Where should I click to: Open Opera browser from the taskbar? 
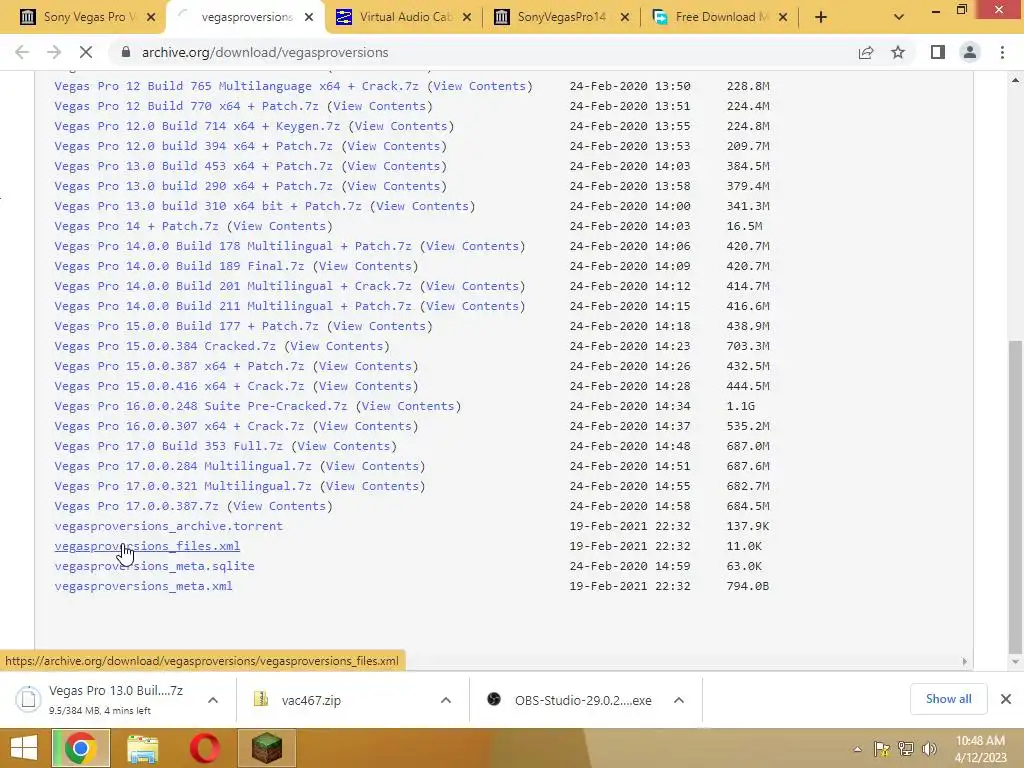click(204, 748)
